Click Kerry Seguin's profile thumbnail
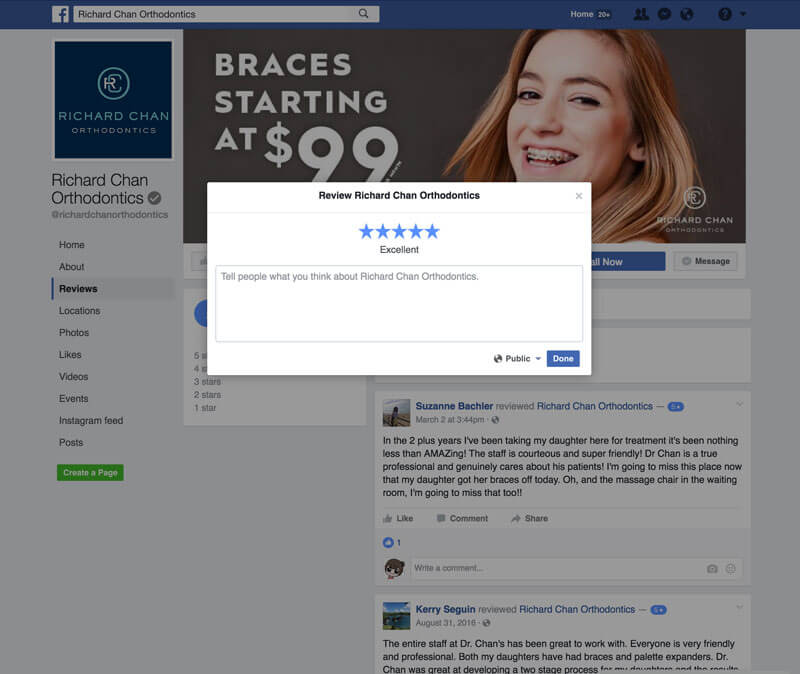This screenshot has height=674, width=800. click(396, 616)
